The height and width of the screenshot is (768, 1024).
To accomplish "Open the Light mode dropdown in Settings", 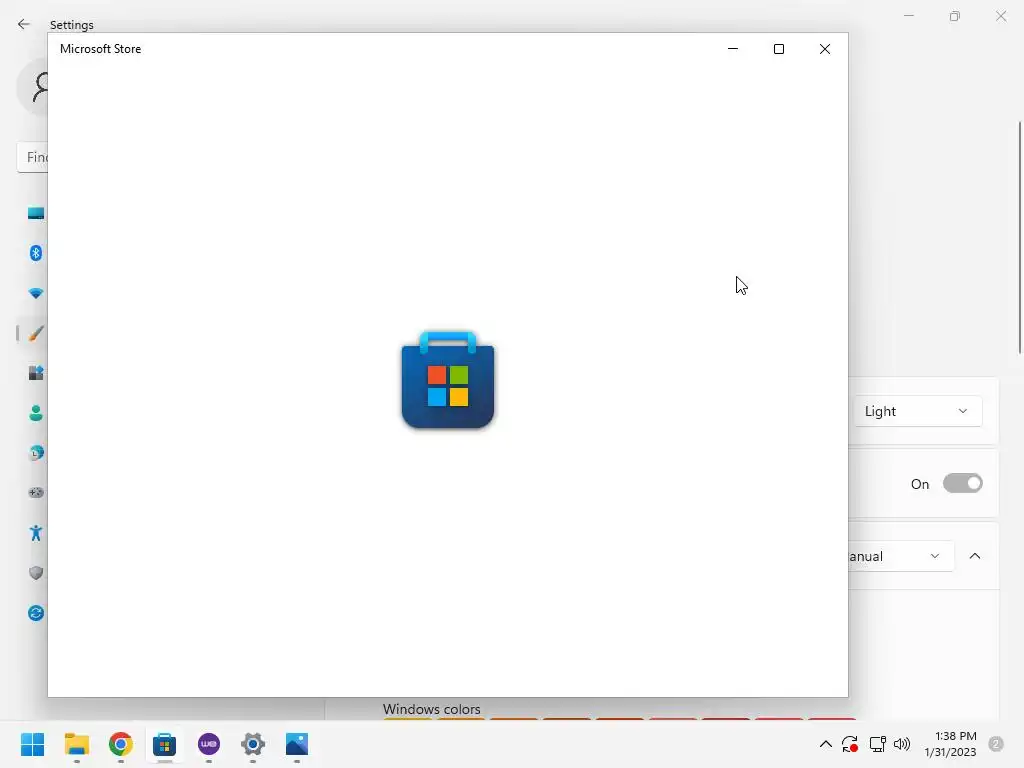I will pos(917,411).
